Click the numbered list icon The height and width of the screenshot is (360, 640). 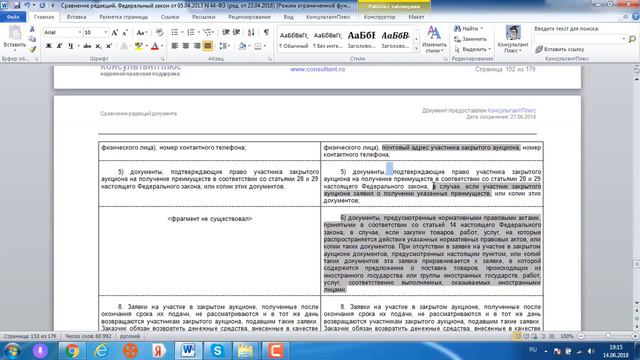191,32
